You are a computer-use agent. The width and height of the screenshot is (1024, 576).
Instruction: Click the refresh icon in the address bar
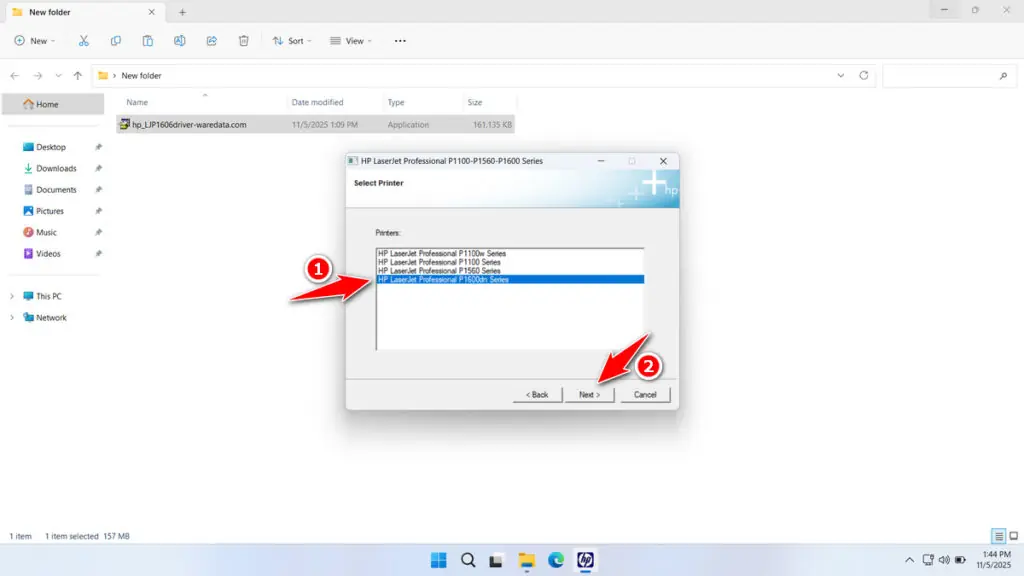(x=862, y=75)
